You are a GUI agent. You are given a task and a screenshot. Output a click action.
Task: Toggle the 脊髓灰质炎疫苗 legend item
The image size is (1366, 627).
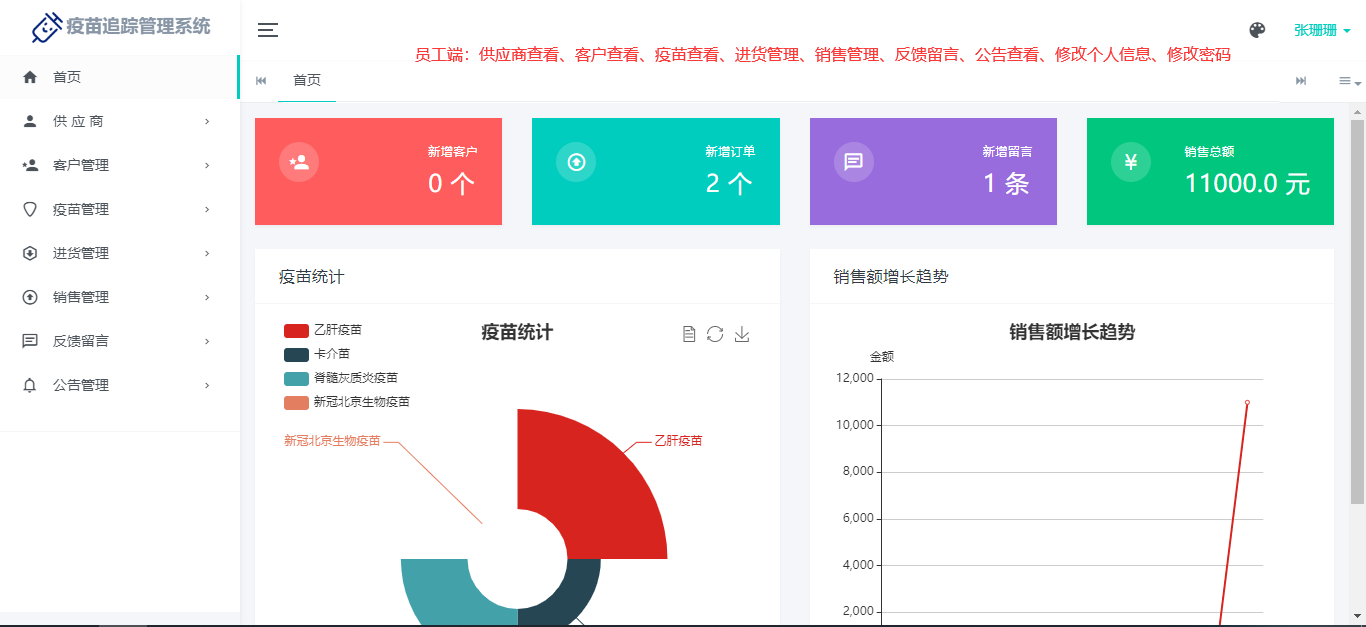point(341,378)
